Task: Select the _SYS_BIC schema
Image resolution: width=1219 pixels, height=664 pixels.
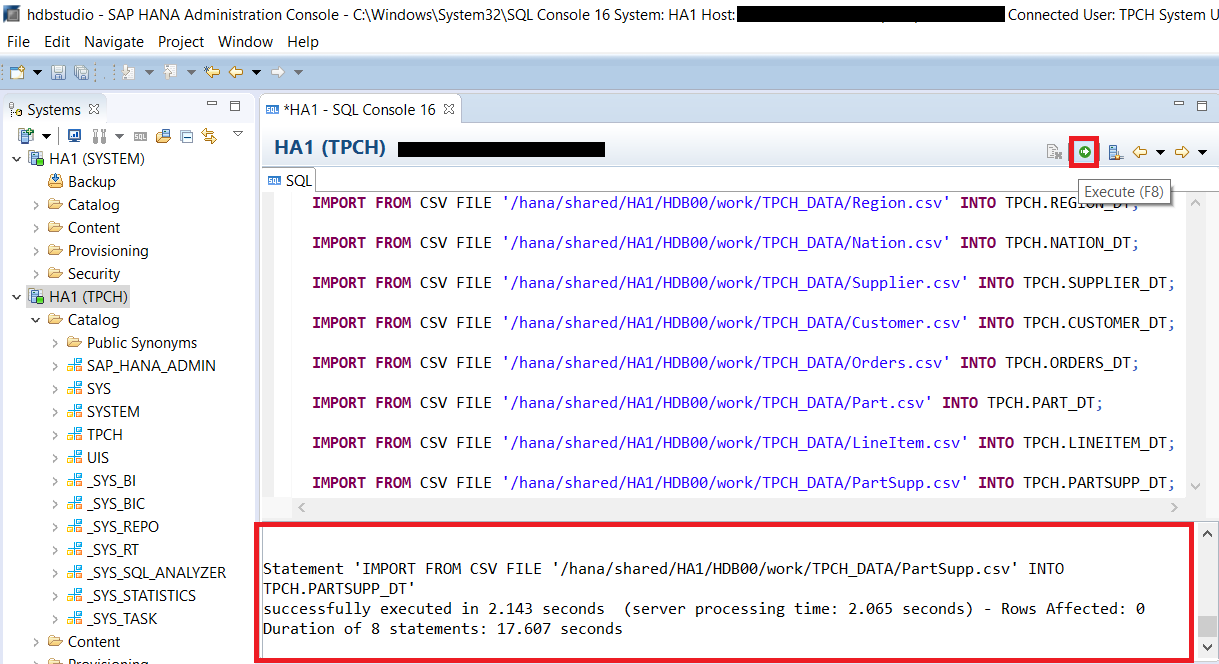Action: pyautogui.click(x=106, y=504)
